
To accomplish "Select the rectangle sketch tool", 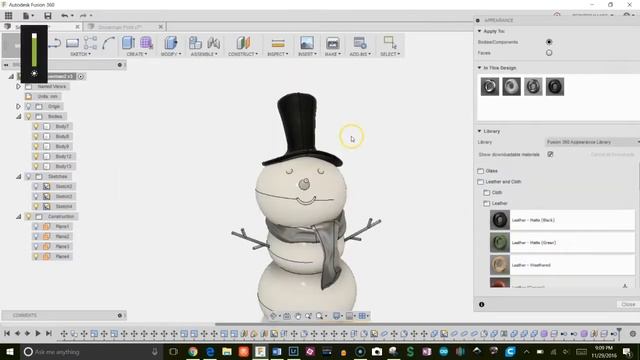I will tap(72, 43).
